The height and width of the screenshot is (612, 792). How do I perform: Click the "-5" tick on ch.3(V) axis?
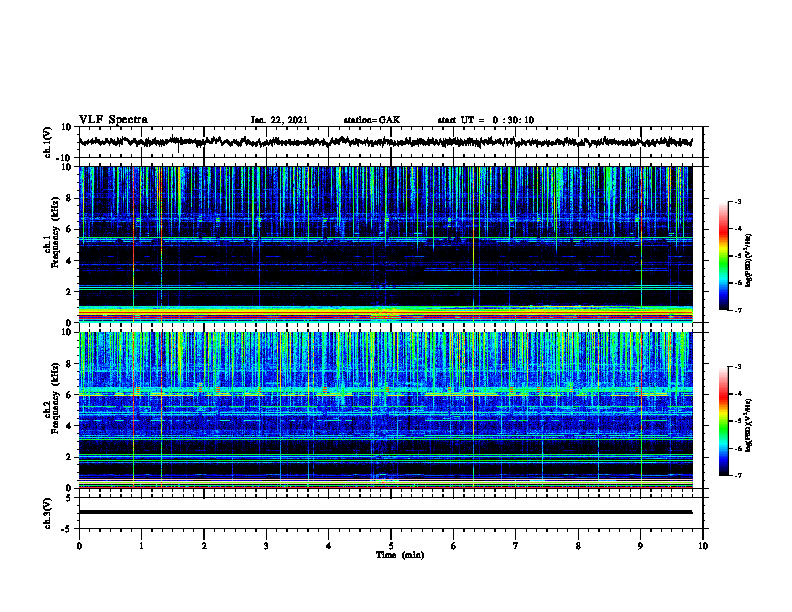coord(67,529)
